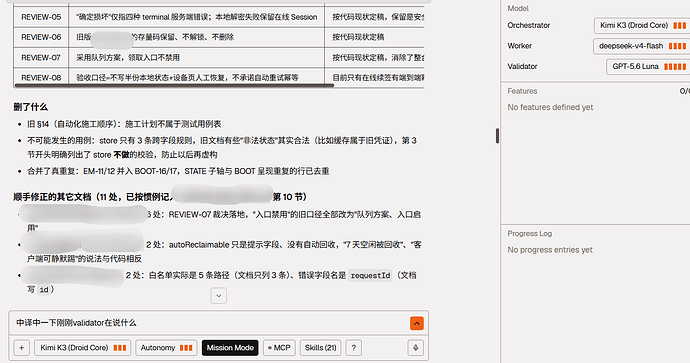690x363 pixels.
Task: Click the heading 删了什么
Action: [30, 107]
